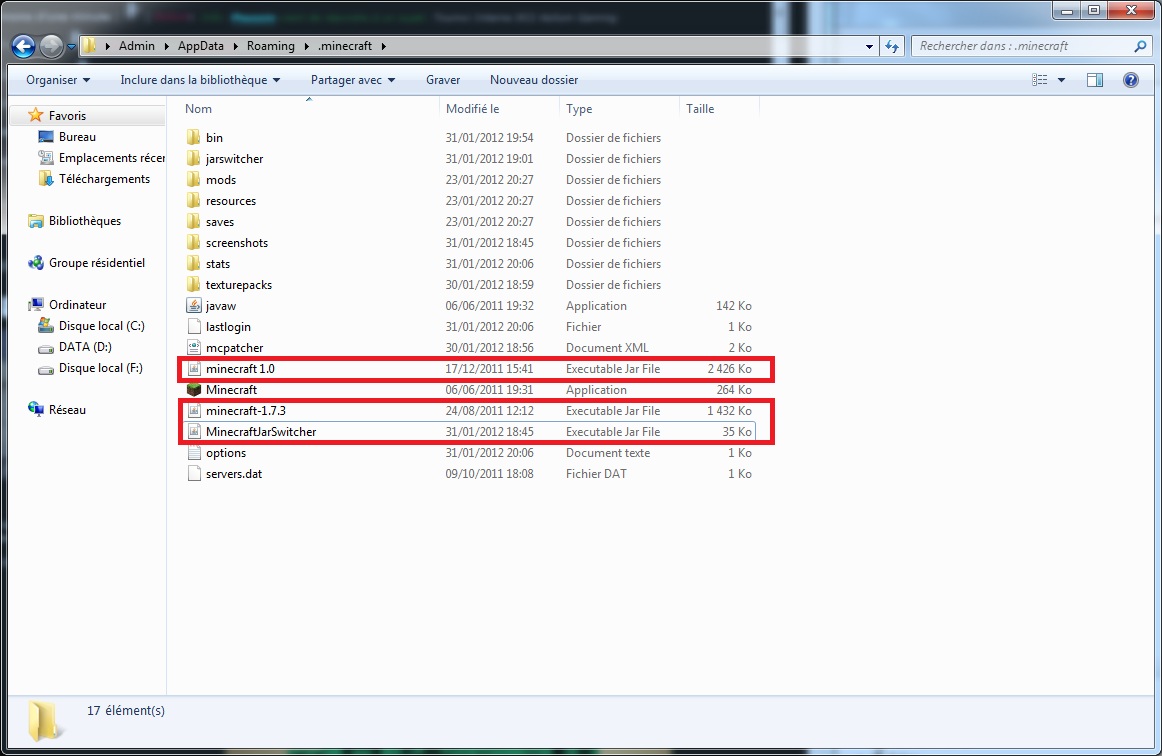Select the stats folder icon

point(193,264)
